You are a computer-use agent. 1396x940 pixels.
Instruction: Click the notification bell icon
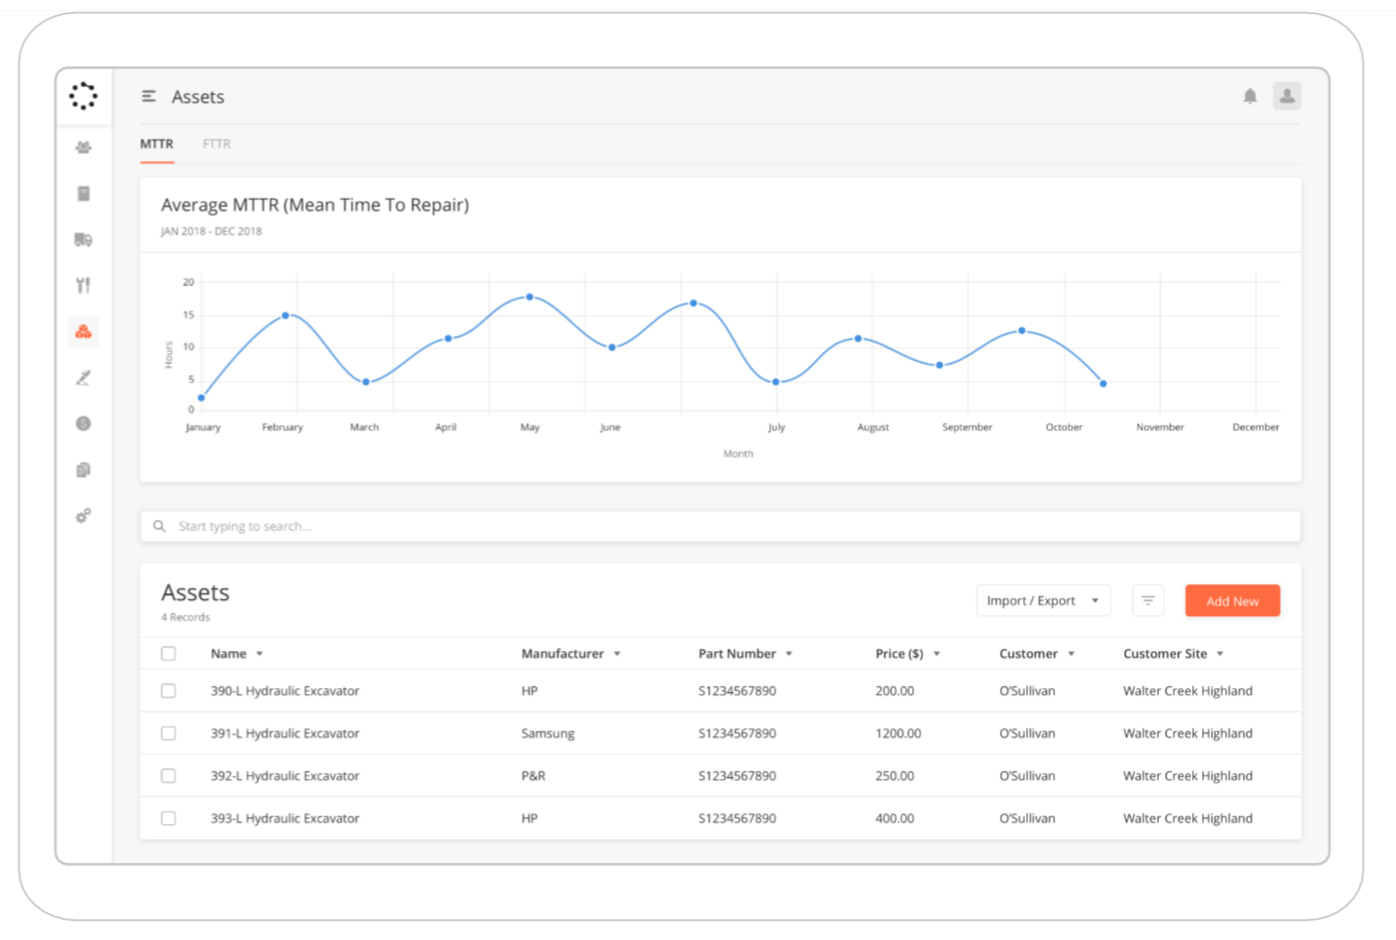tap(1250, 96)
